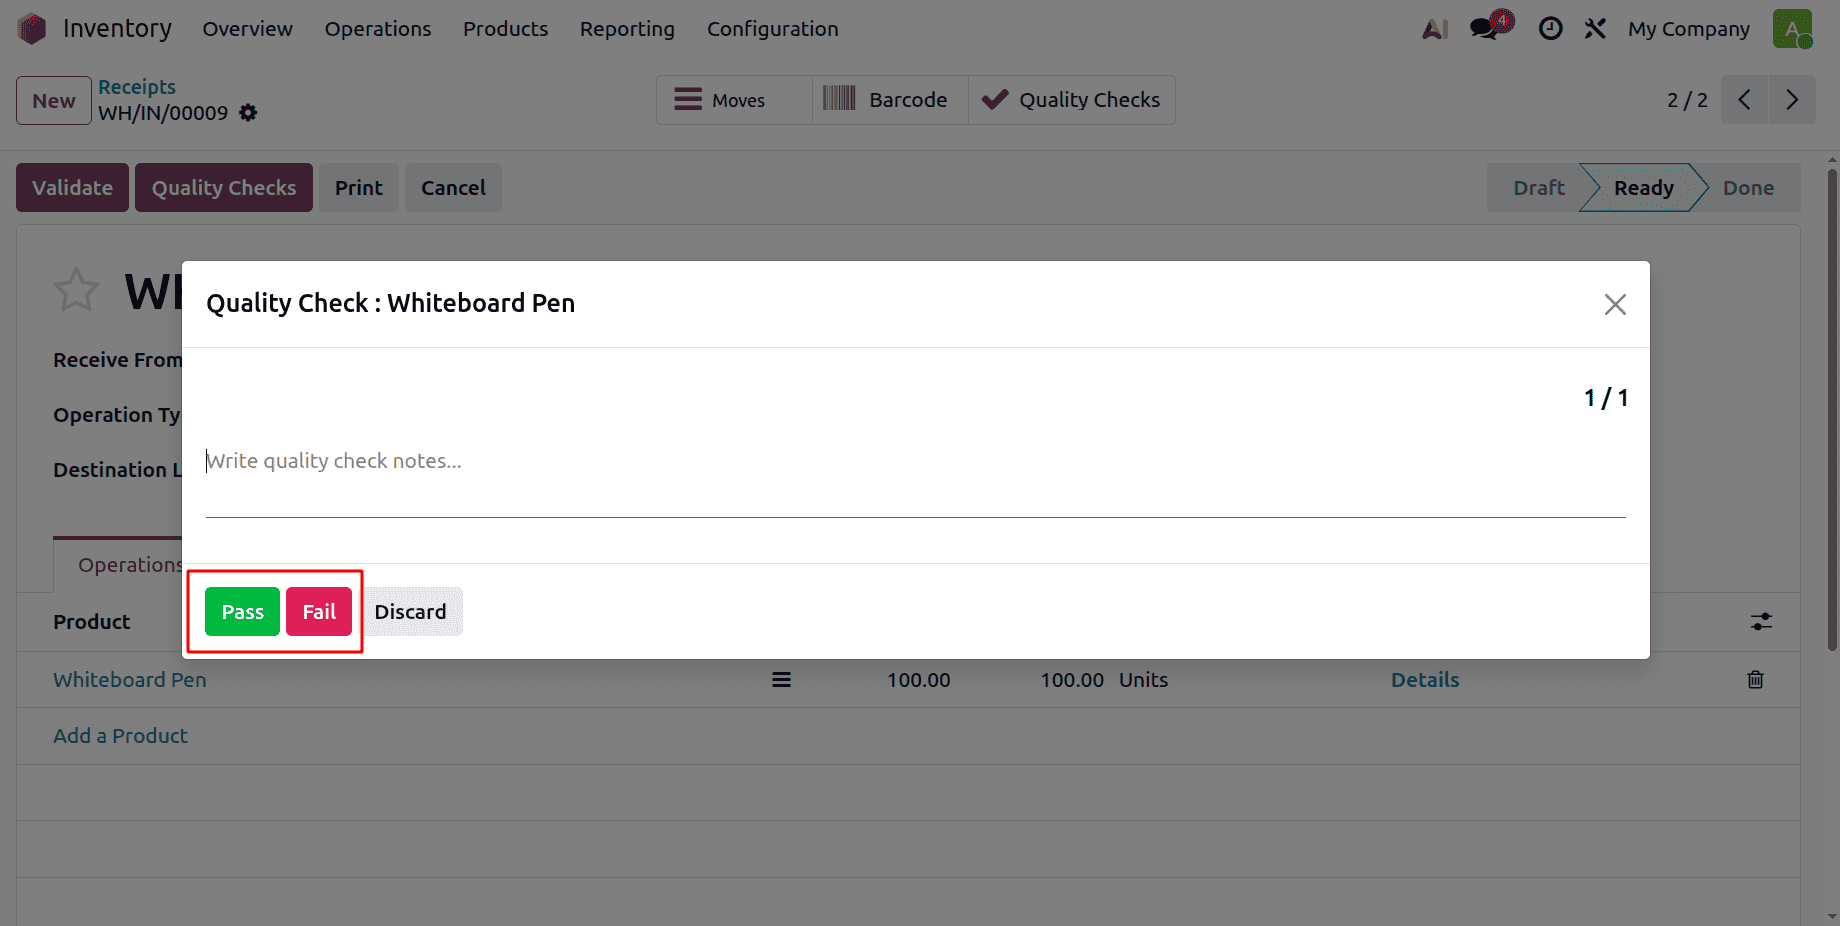
Task: Click Add a Product link
Action: [x=120, y=736]
